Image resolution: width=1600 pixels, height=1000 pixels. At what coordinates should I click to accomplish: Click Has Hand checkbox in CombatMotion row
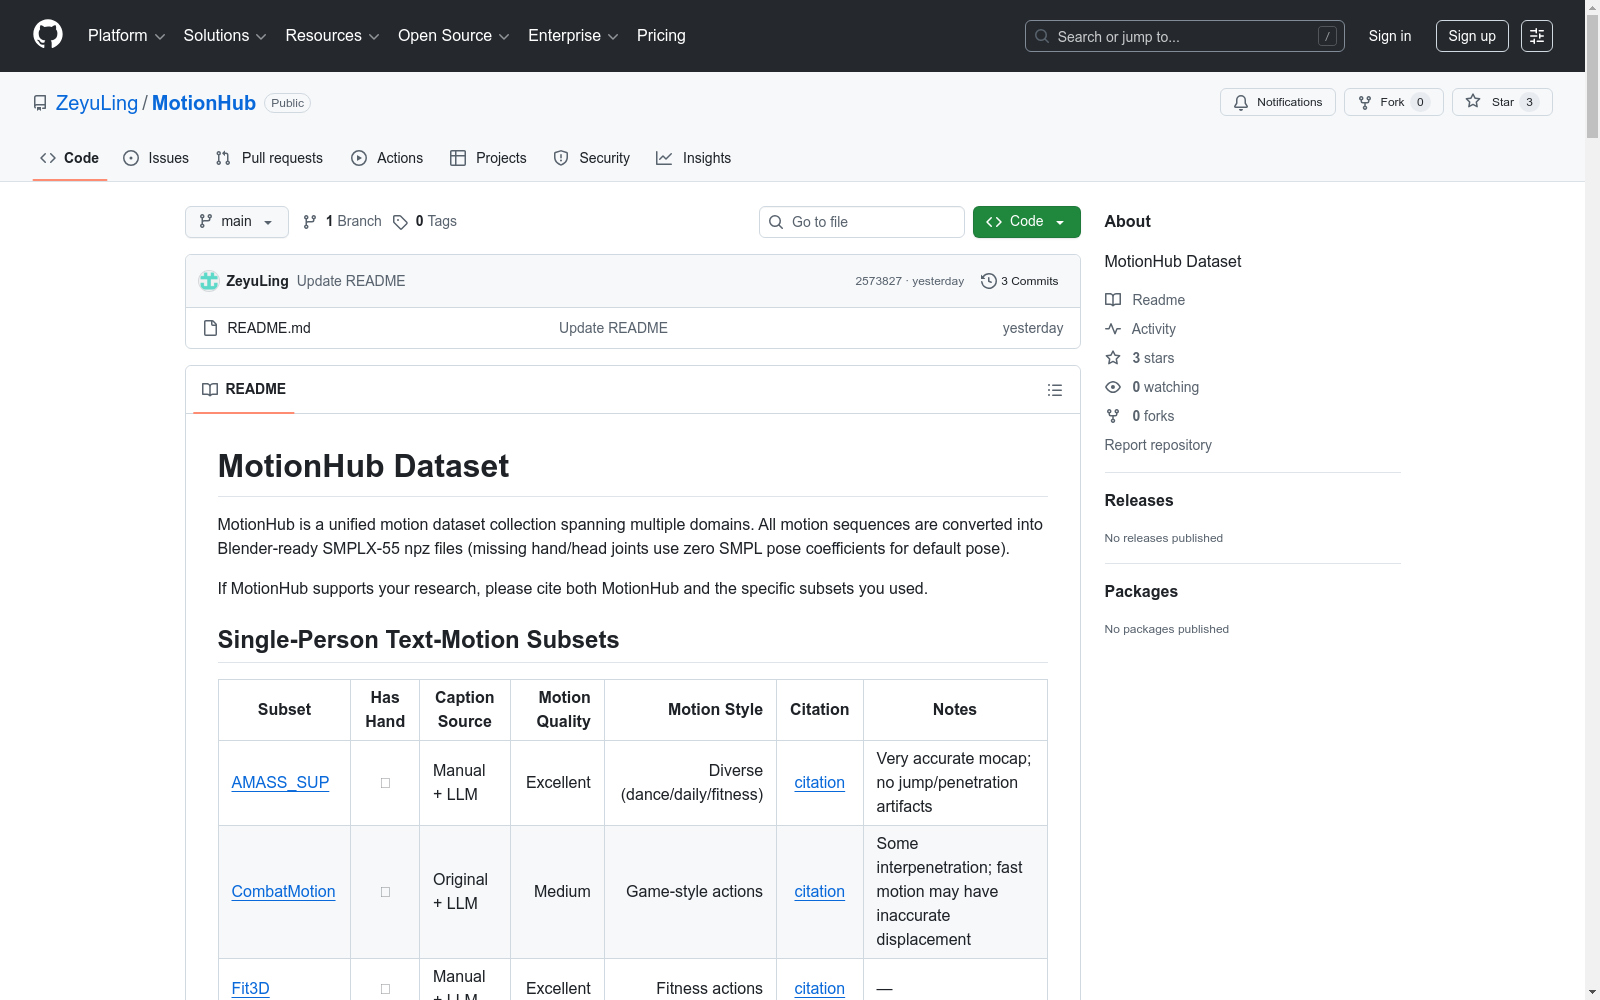point(385,892)
